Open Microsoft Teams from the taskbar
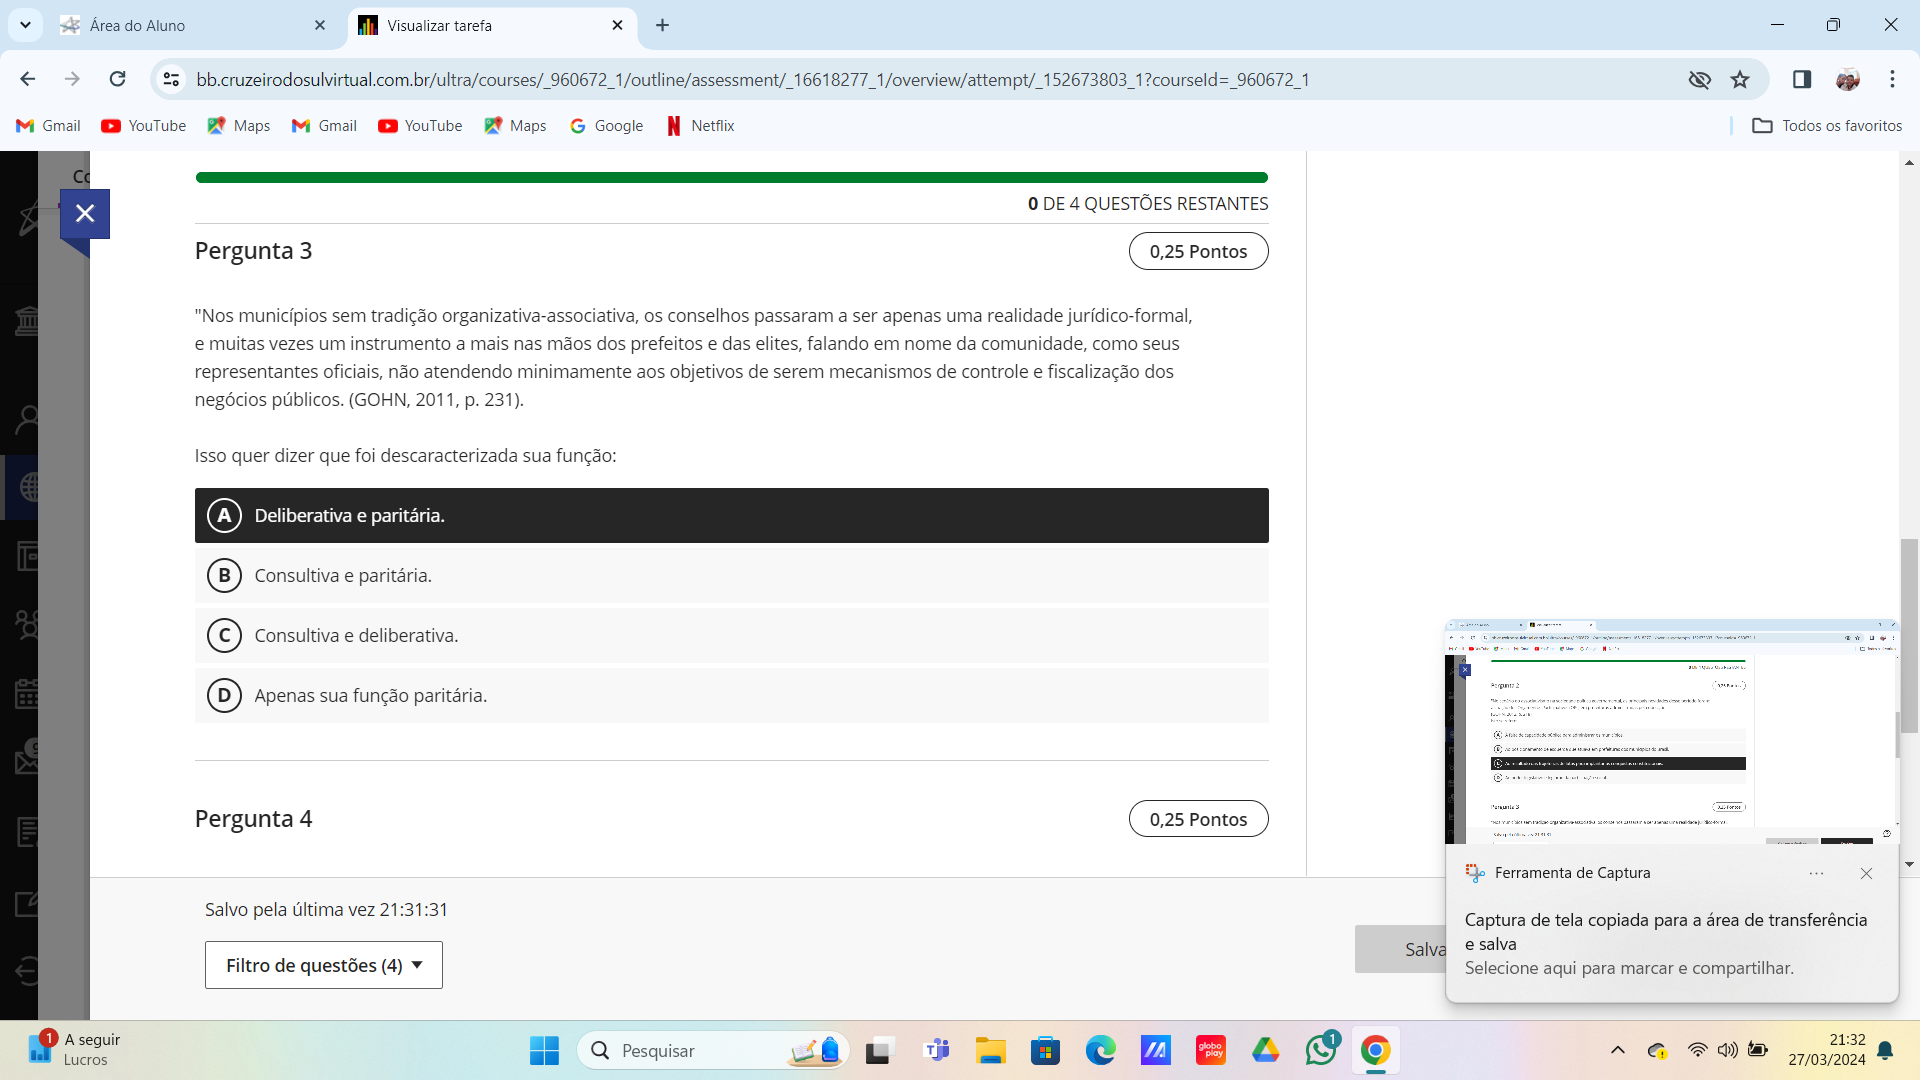 coord(936,1050)
